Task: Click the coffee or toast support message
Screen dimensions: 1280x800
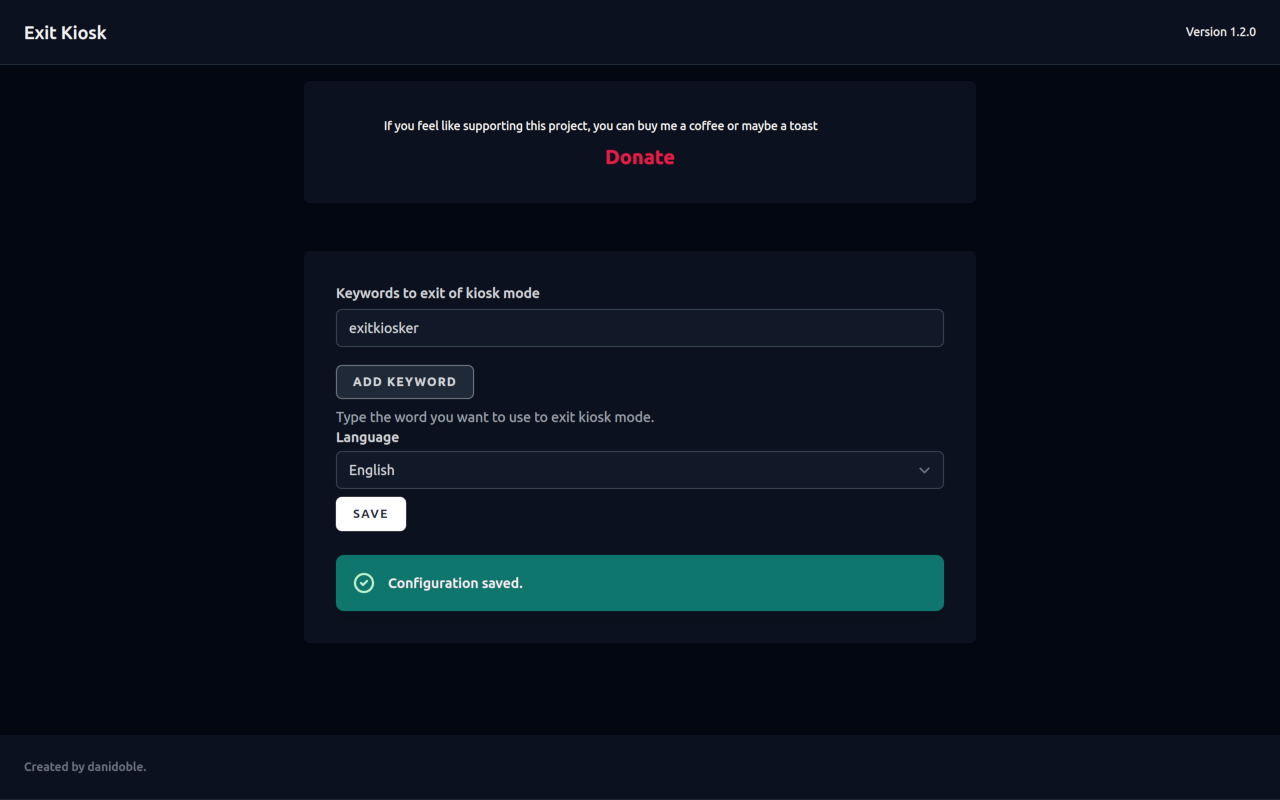Action: click(600, 126)
